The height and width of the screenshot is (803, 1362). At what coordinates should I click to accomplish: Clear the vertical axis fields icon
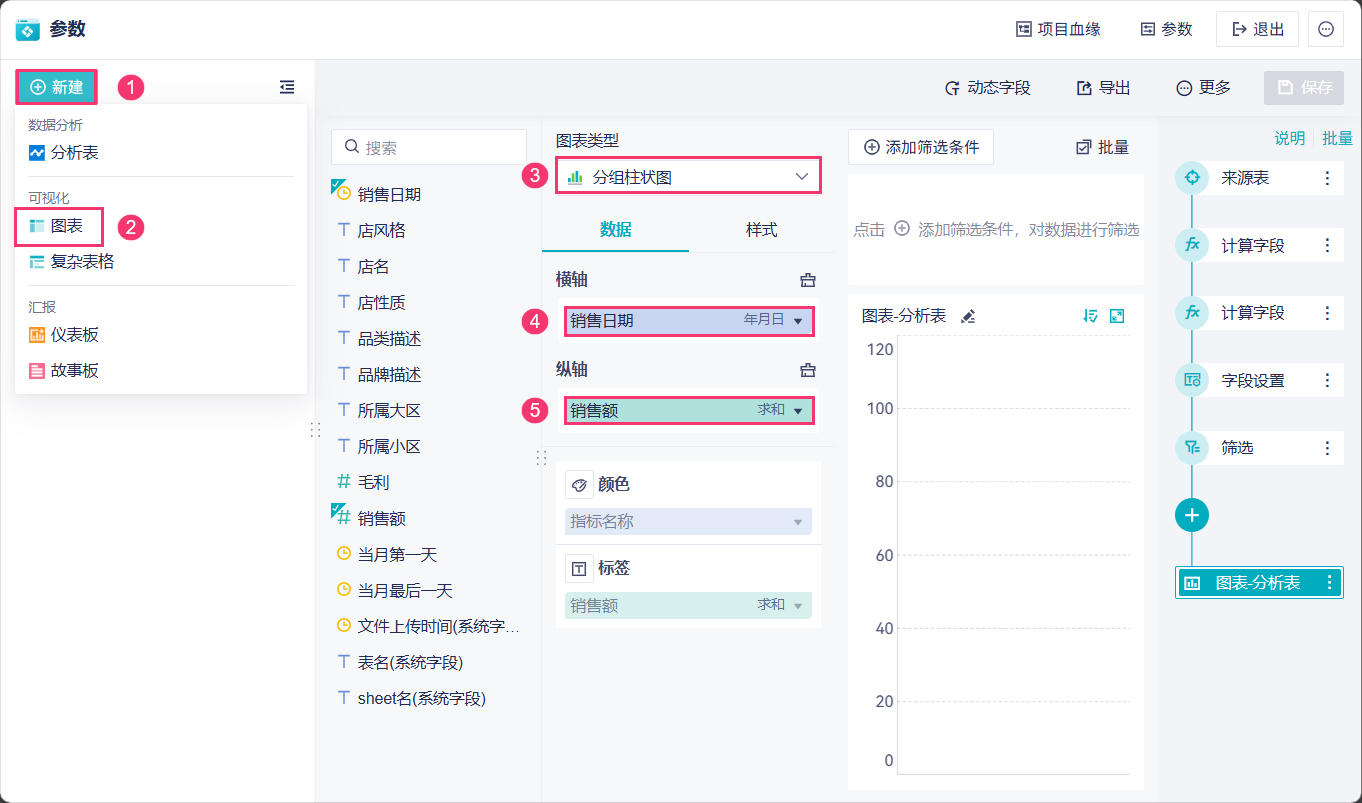pos(808,370)
